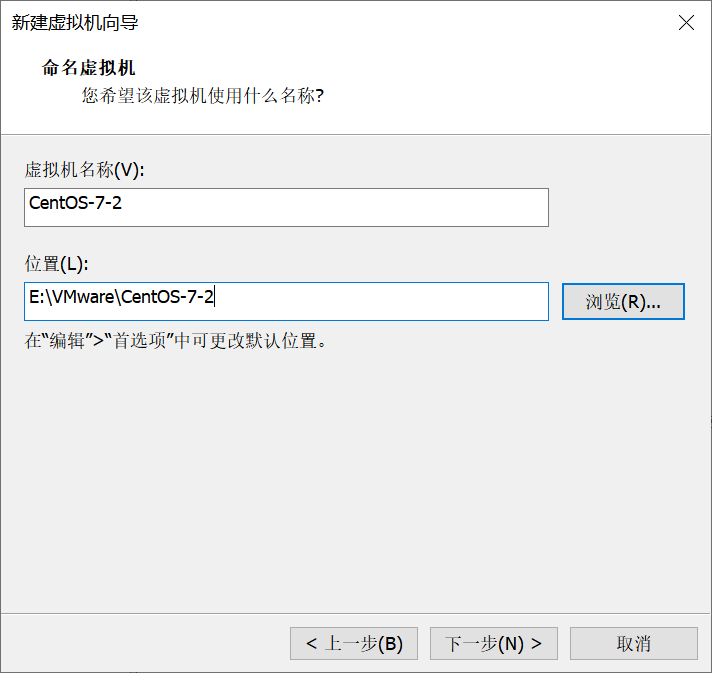
Task: Click the 您希望该虚拟机使用什么名称? subtitle text
Action: tap(202, 96)
